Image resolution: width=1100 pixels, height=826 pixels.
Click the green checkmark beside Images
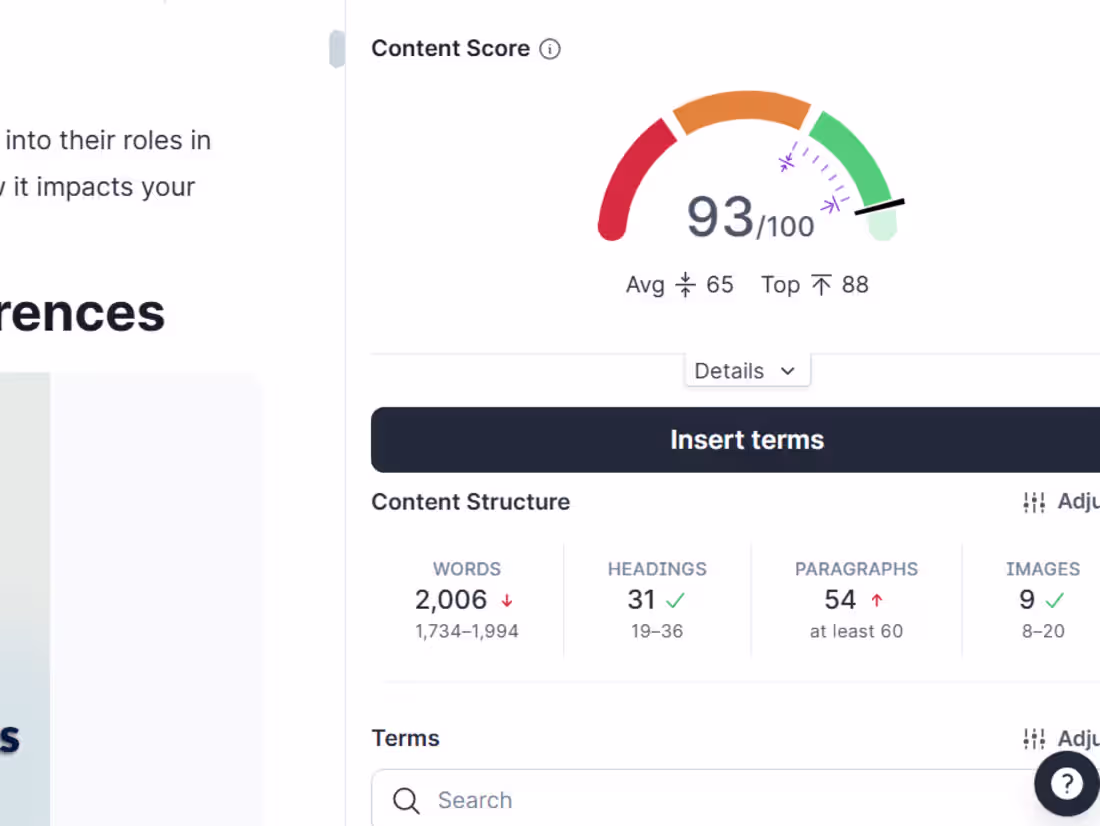point(1055,600)
